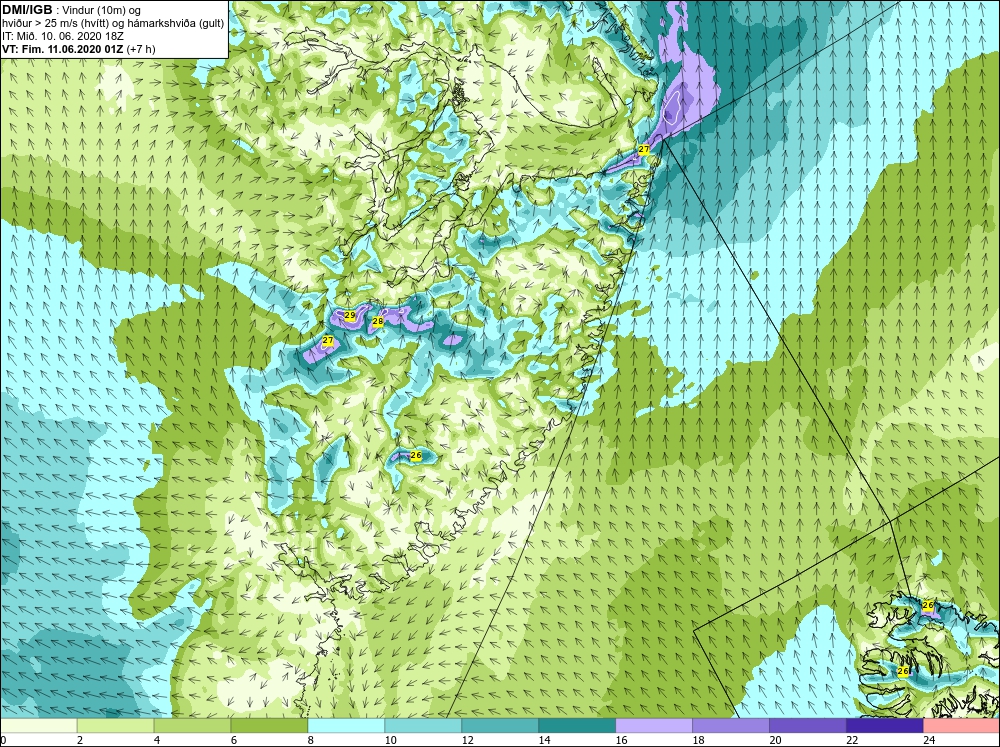Image resolution: width=1000 pixels, height=747 pixels.
Task: Click the 12–14 m/s teal legend swatch
Action: 500,726
